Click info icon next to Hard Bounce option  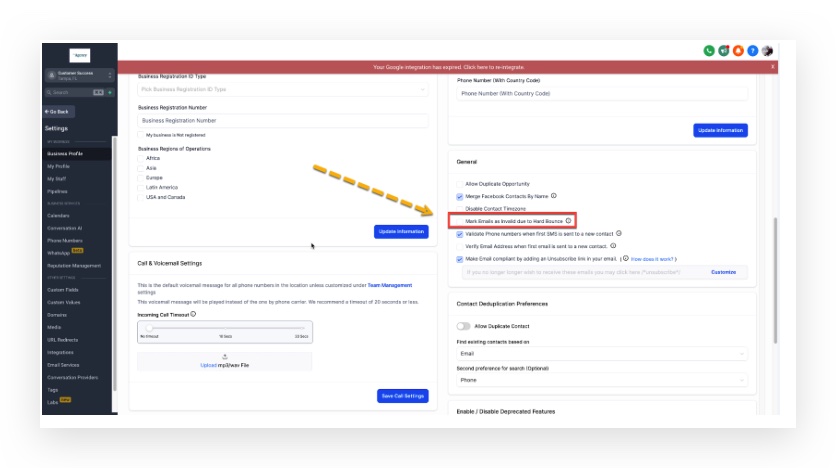(568, 220)
